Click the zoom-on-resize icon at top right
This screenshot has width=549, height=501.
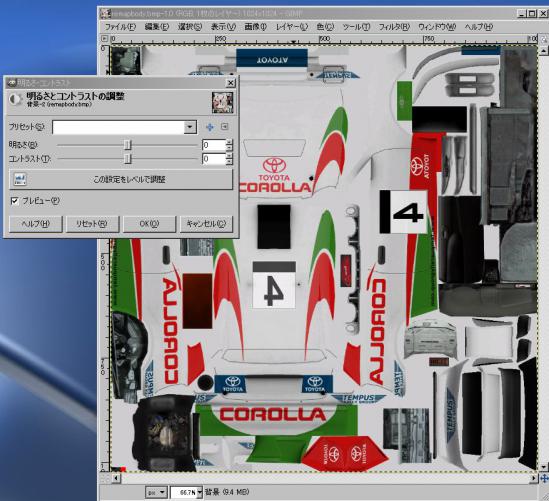[543, 39]
